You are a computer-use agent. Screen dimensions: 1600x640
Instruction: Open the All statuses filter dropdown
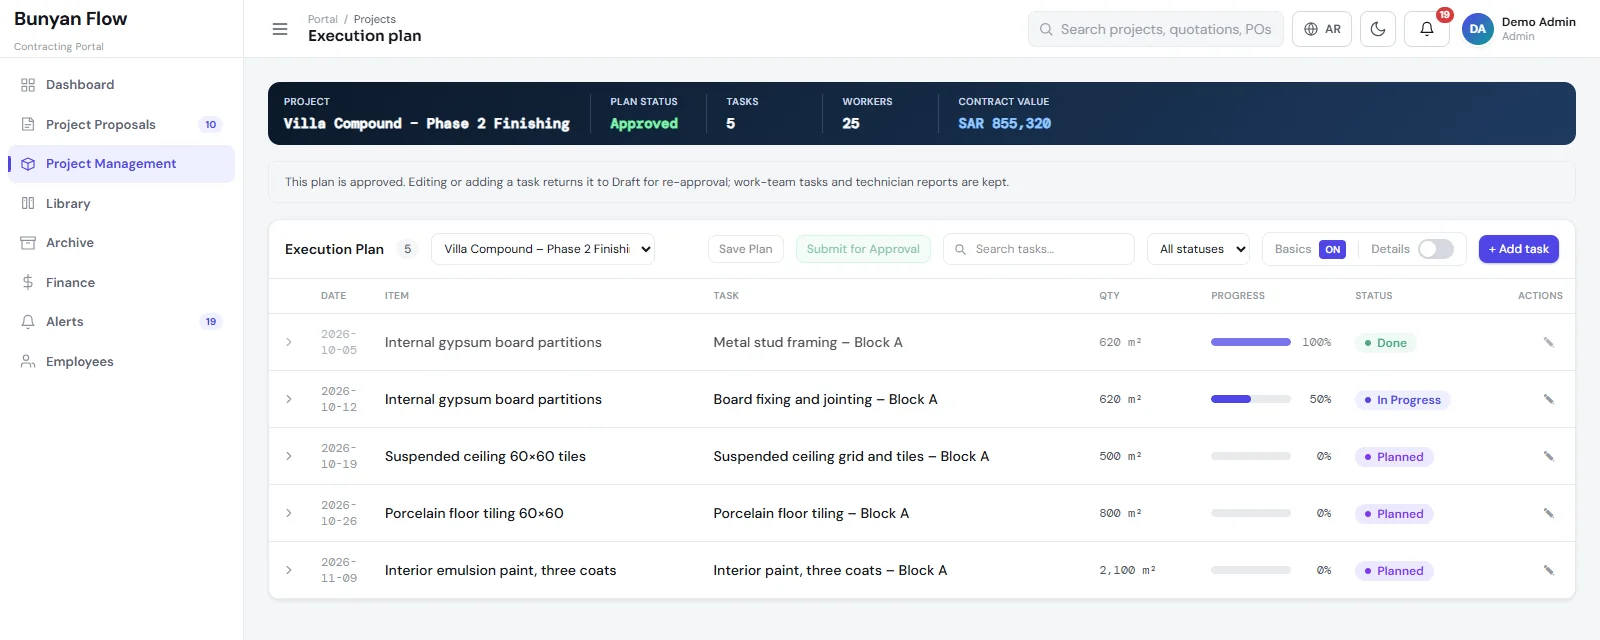(x=1199, y=249)
